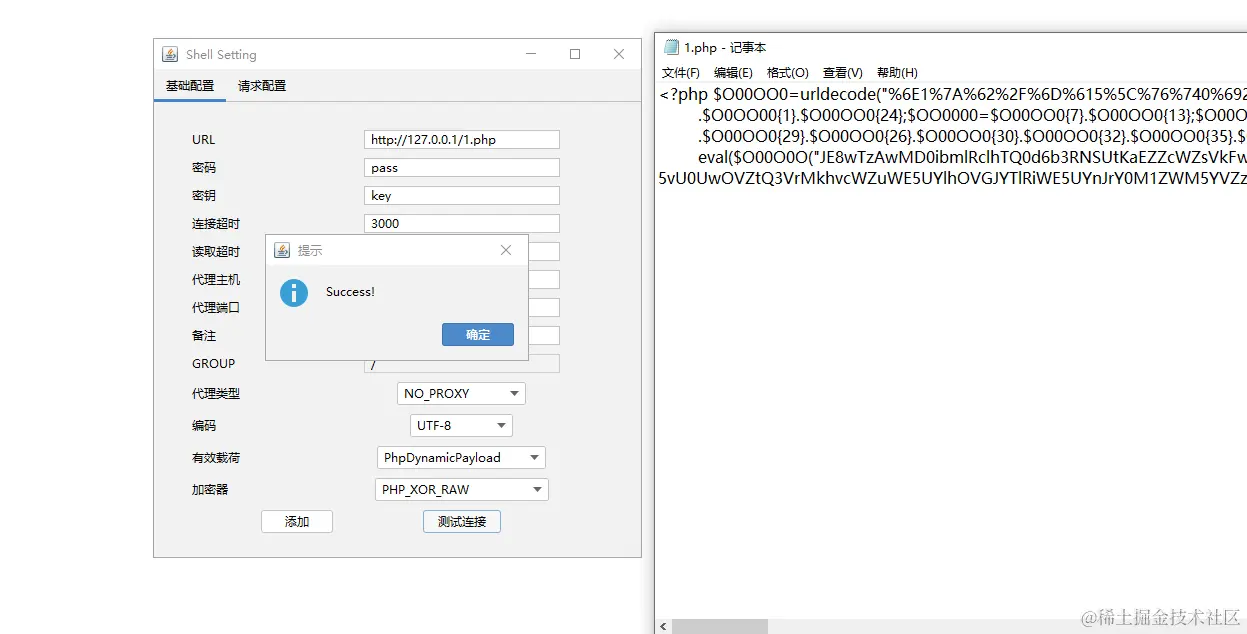Click the Shell Setting title text
The width and height of the screenshot is (1247, 634).
pos(221,55)
